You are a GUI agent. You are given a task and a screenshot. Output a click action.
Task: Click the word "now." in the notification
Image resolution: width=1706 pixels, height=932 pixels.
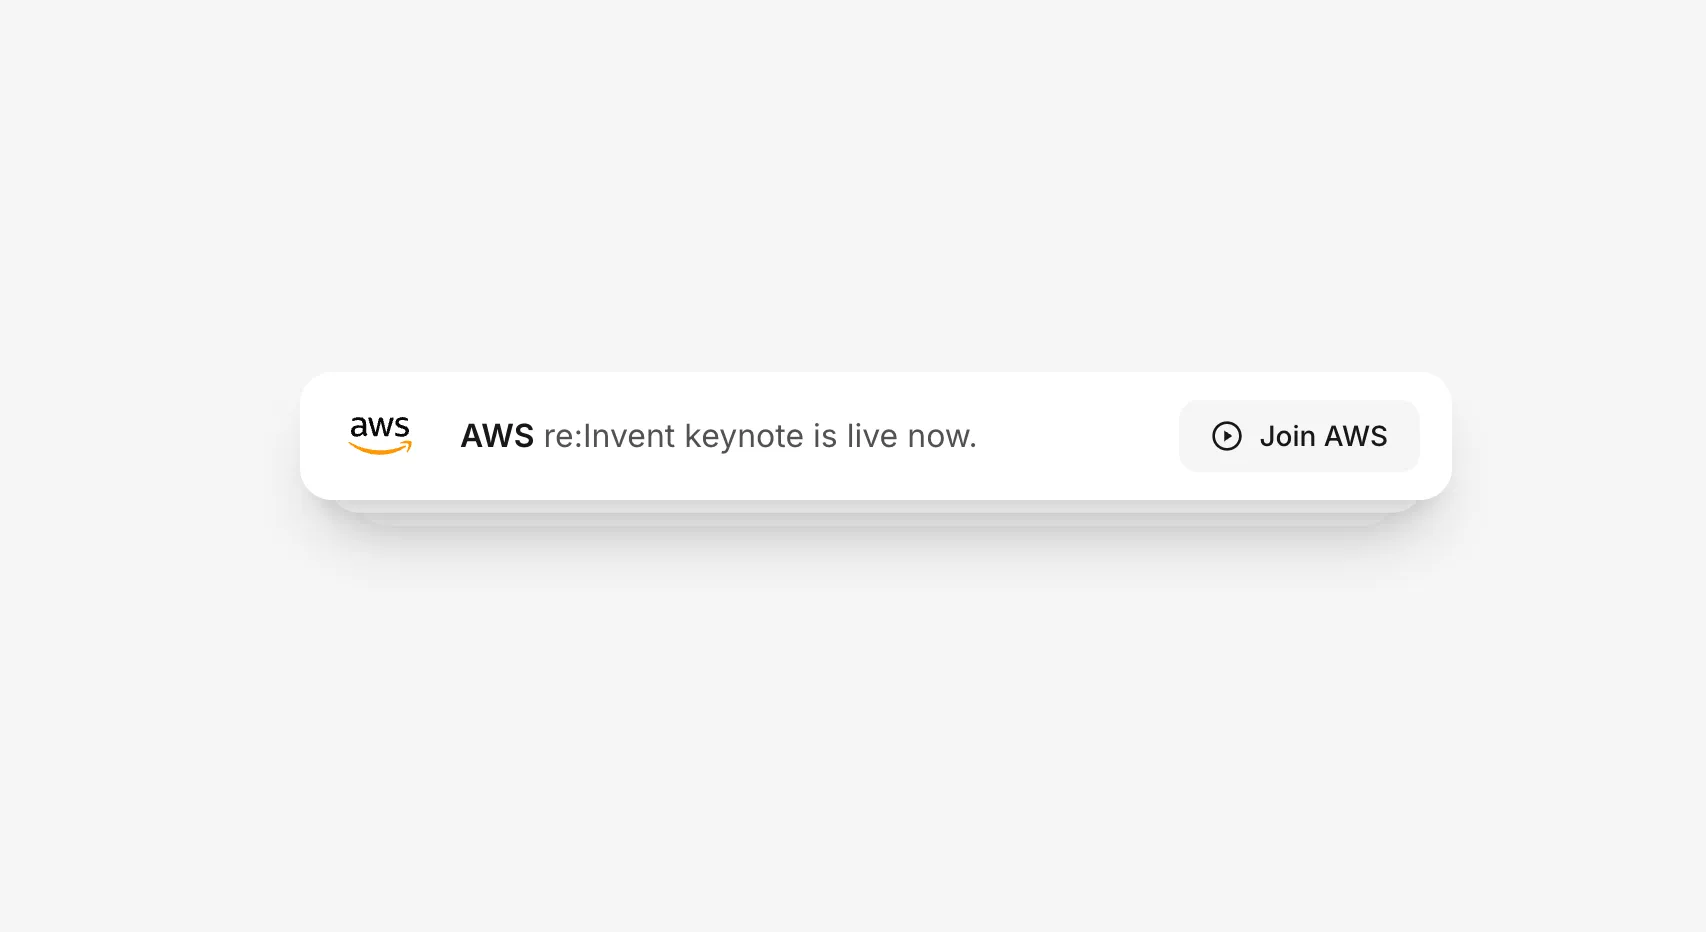click(941, 436)
